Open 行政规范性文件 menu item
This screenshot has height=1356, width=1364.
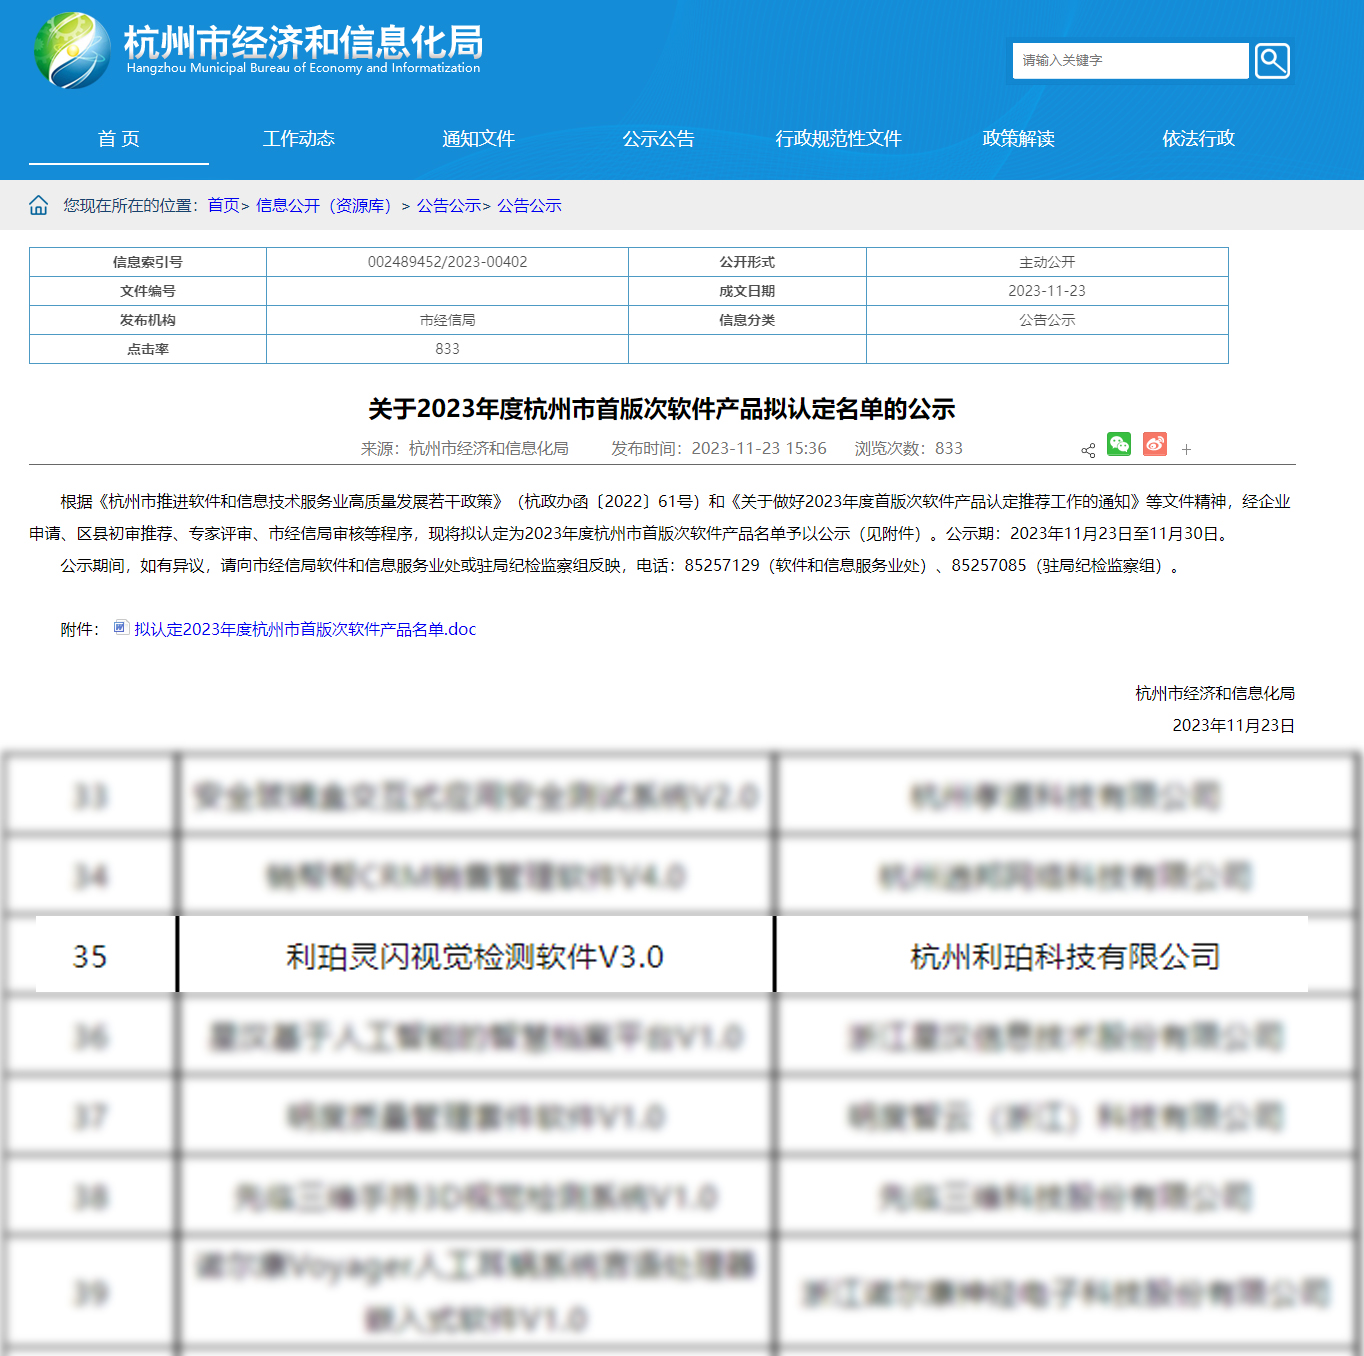pos(839,139)
